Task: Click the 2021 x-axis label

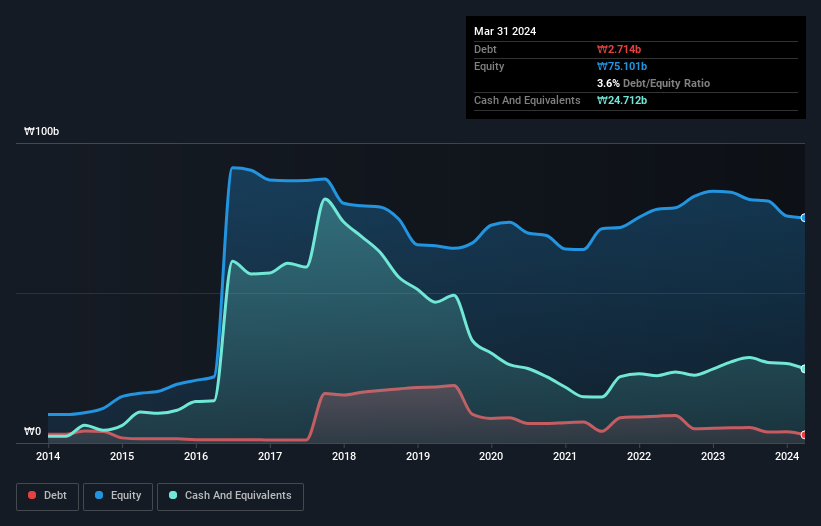Action: (565, 456)
